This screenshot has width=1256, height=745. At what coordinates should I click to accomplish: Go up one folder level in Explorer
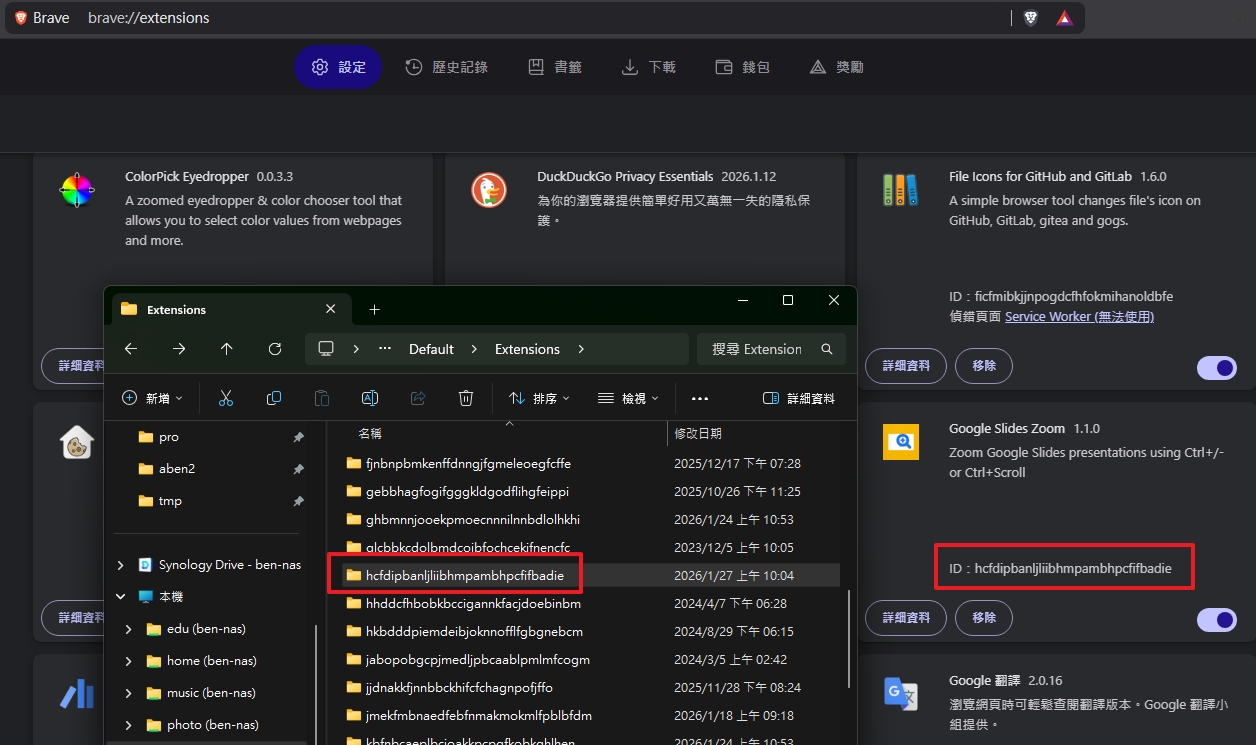click(x=227, y=349)
